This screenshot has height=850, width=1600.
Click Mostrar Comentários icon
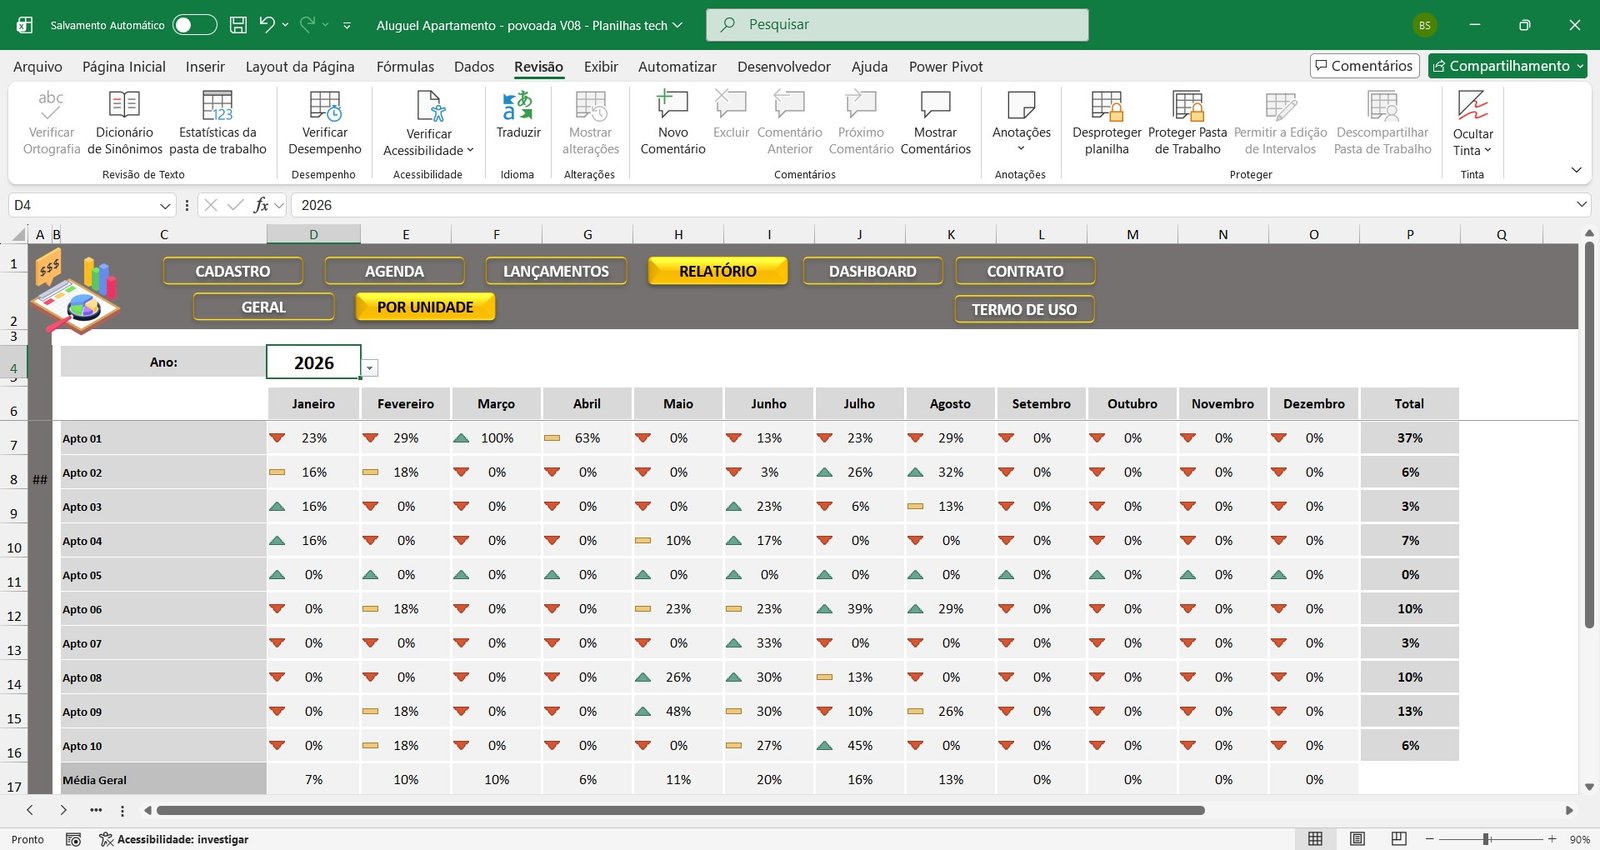point(935,105)
